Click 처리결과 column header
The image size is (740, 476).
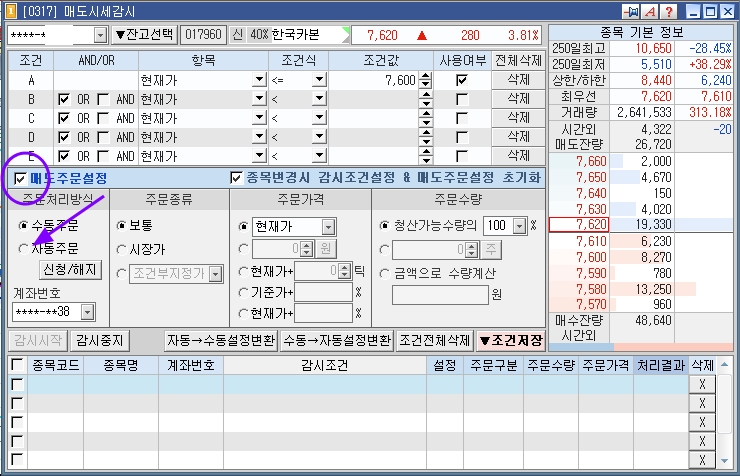coord(661,365)
